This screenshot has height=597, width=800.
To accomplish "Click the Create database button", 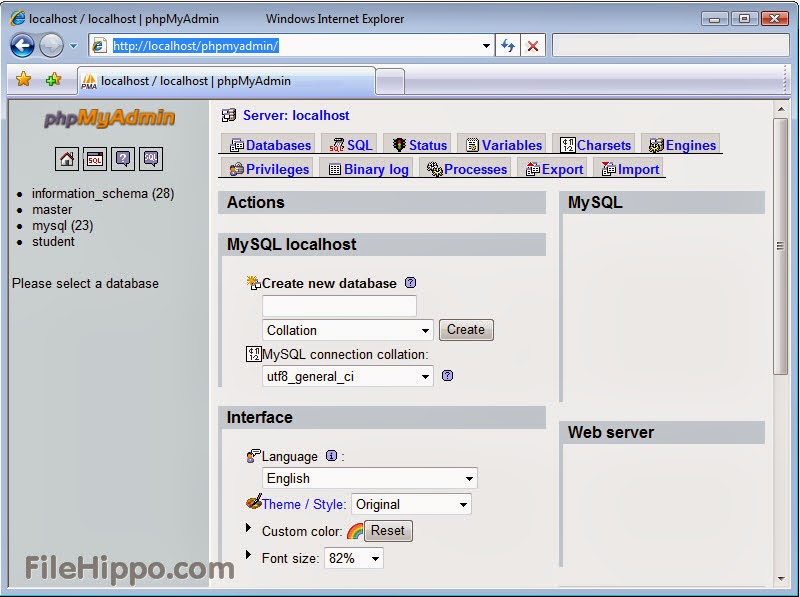I will (x=466, y=330).
